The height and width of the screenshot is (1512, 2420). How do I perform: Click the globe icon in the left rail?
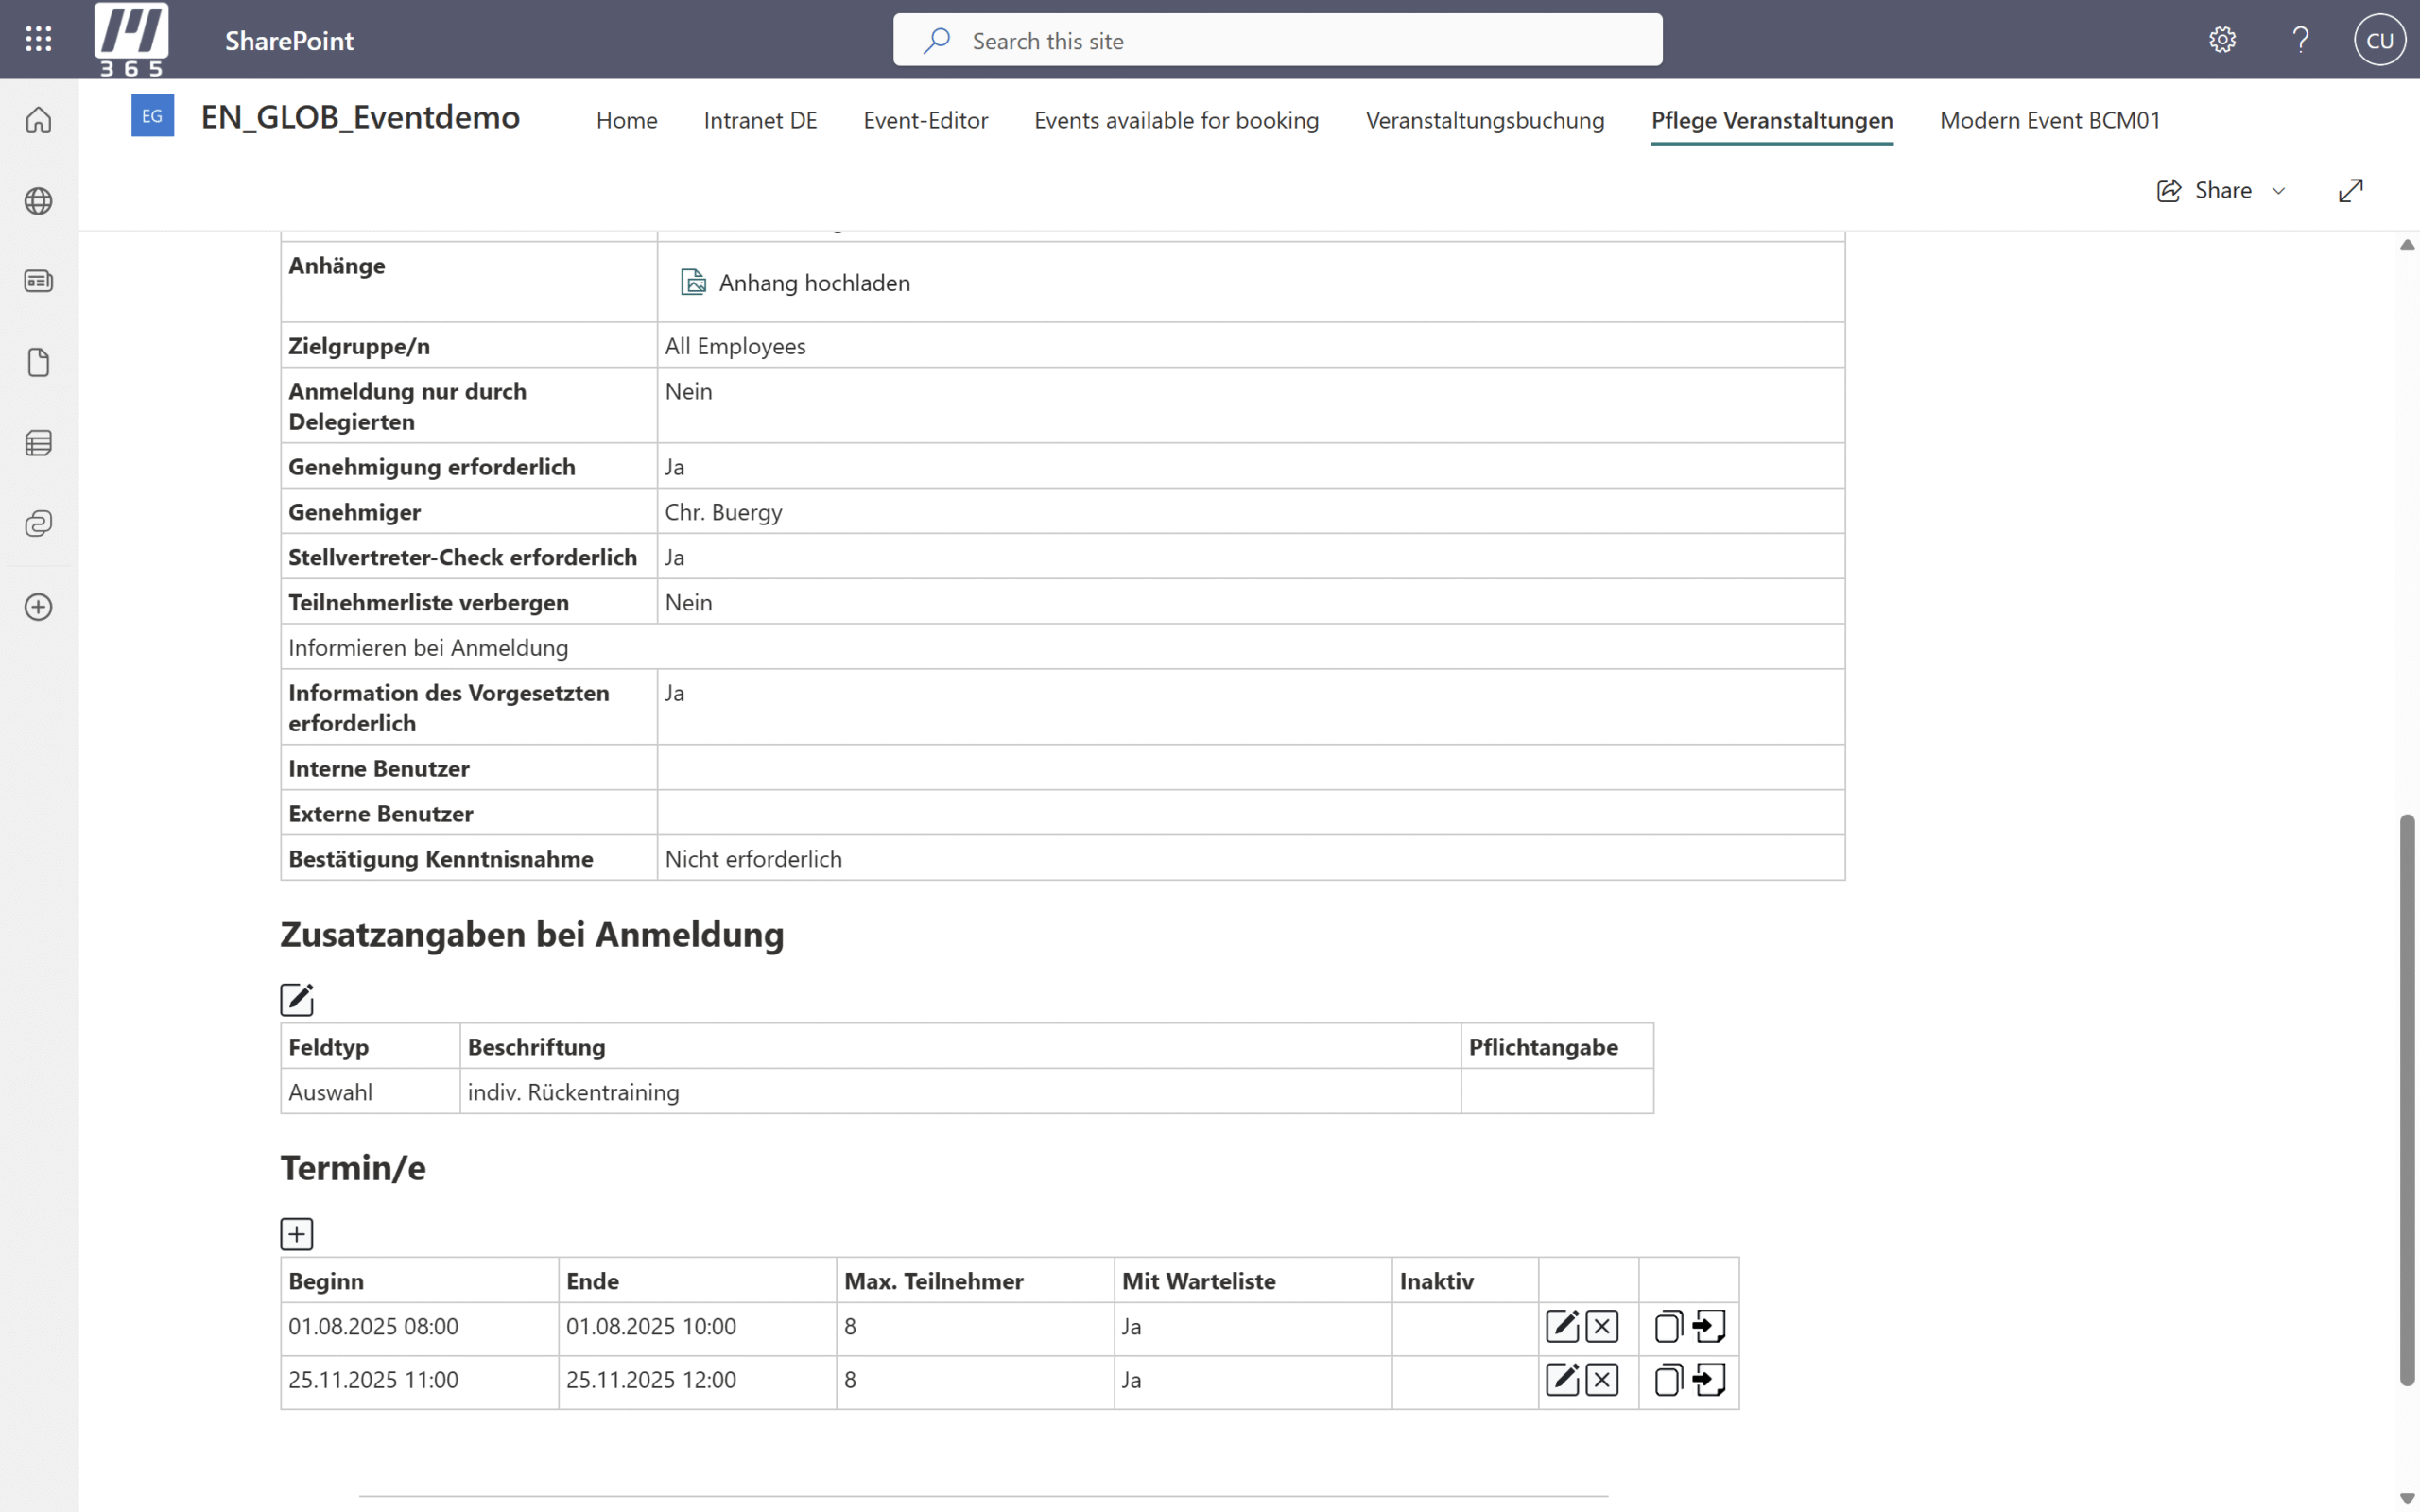(x=38, y=201)
